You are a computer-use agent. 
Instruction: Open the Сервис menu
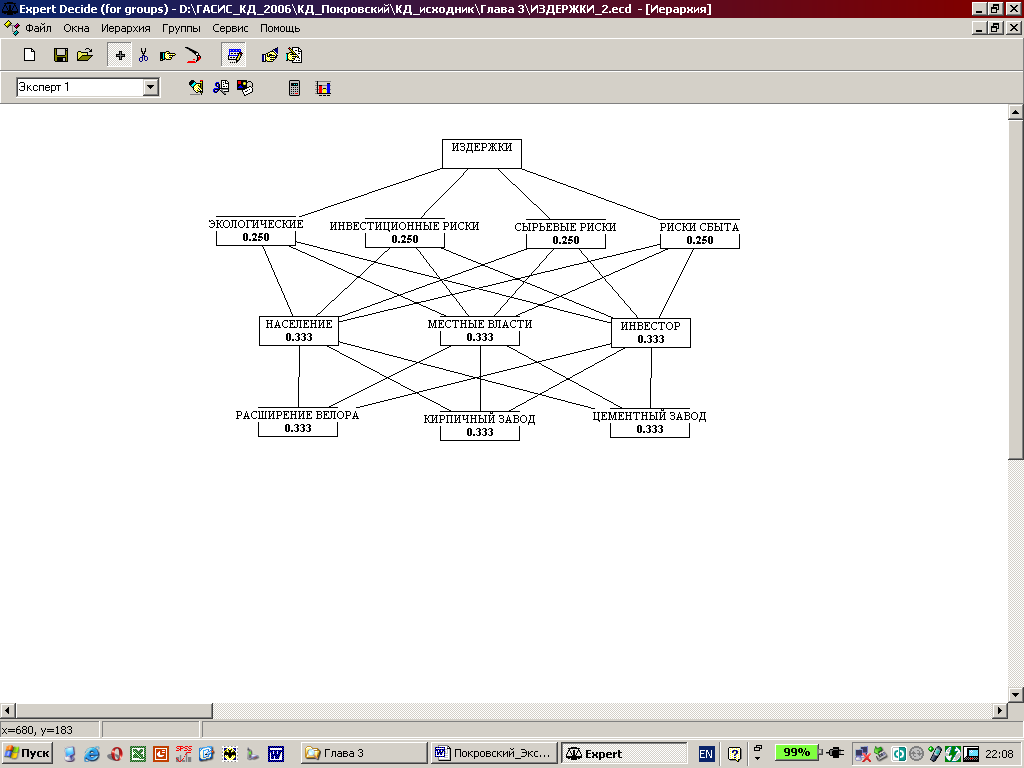[230, 28]
